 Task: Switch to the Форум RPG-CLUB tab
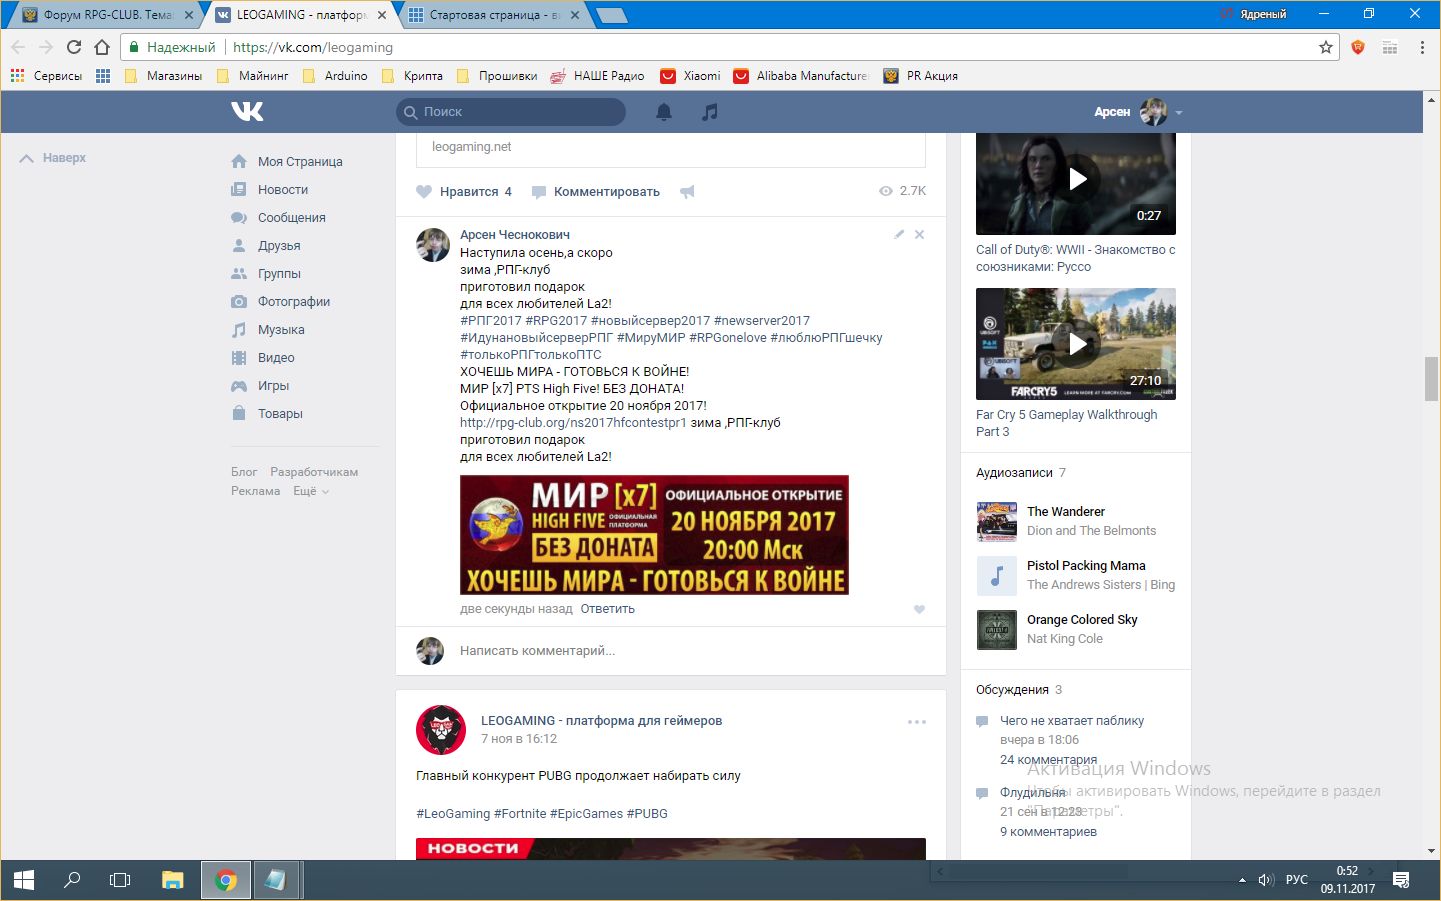point(107,15)
